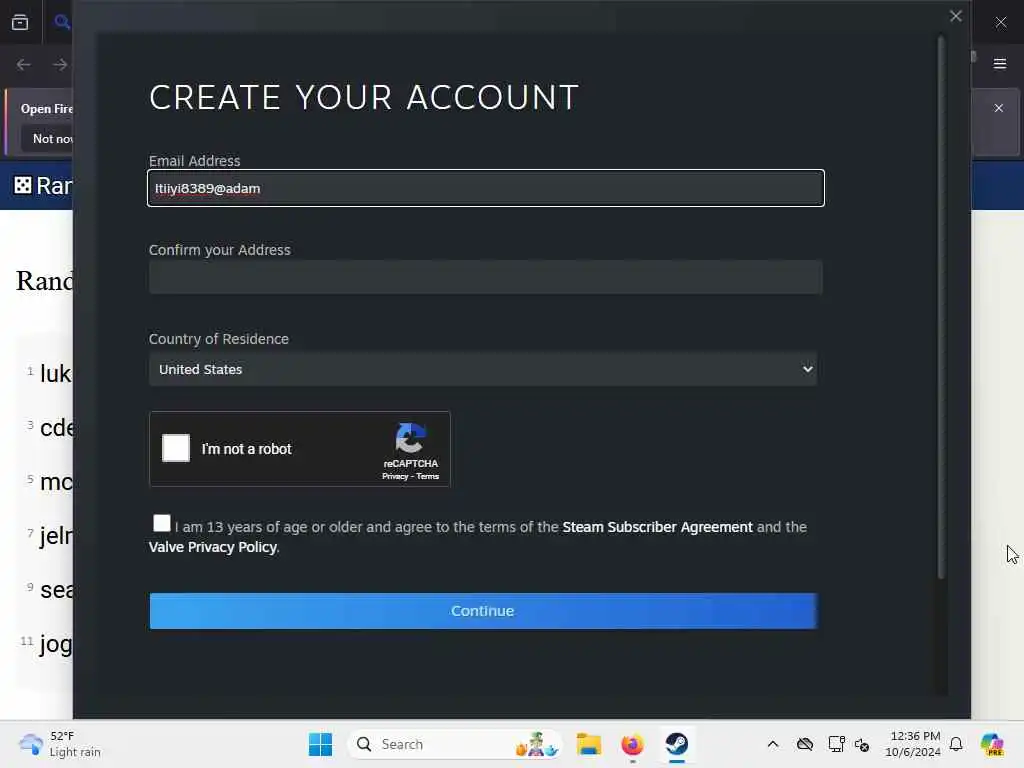1024x768 pixels.
Task: Click the Email Address input field
Action: tap(485, 188)
